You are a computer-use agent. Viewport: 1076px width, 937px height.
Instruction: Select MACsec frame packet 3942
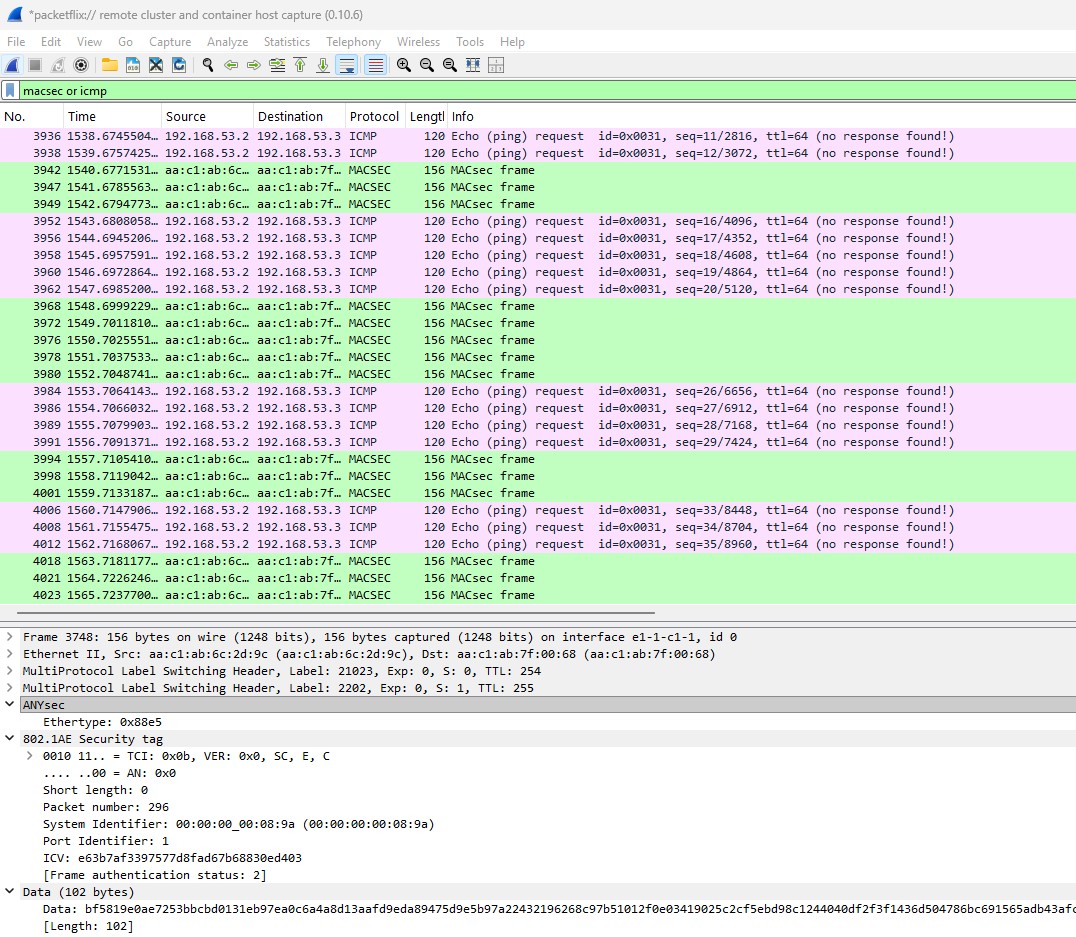pyautogui.click(x=538, y=170)
